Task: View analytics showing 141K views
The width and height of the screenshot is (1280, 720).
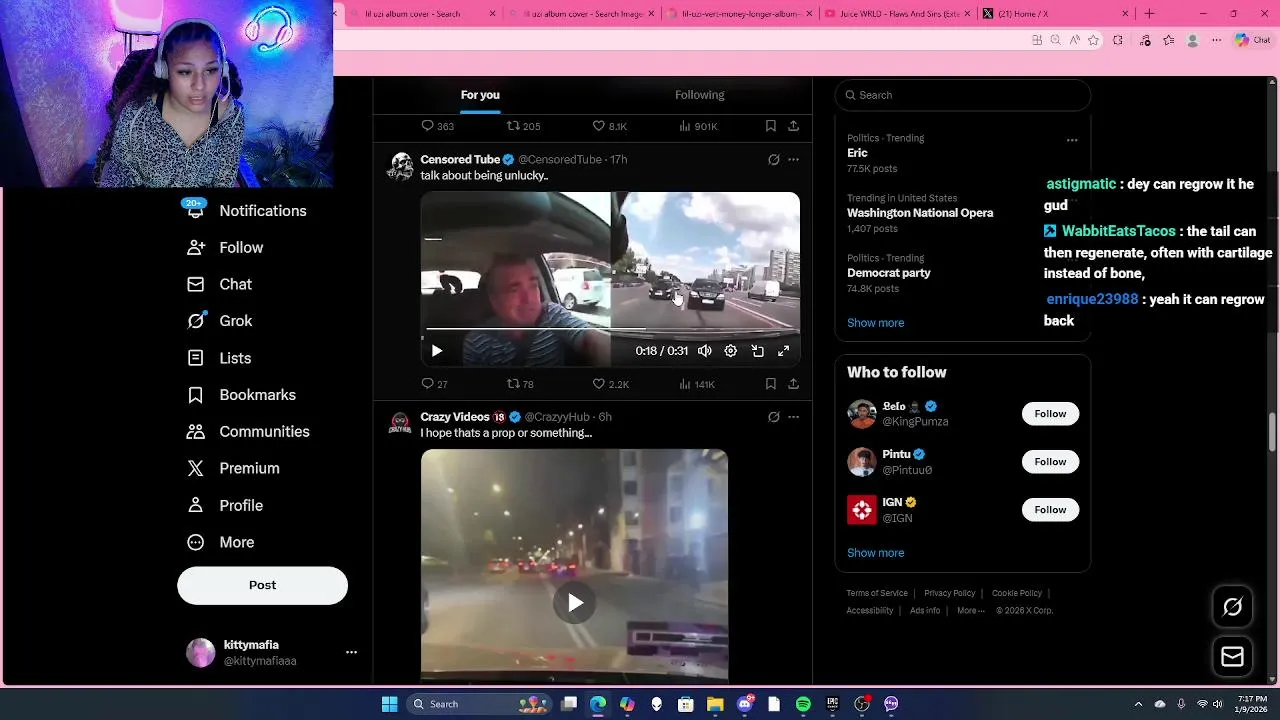Action: 697,384
